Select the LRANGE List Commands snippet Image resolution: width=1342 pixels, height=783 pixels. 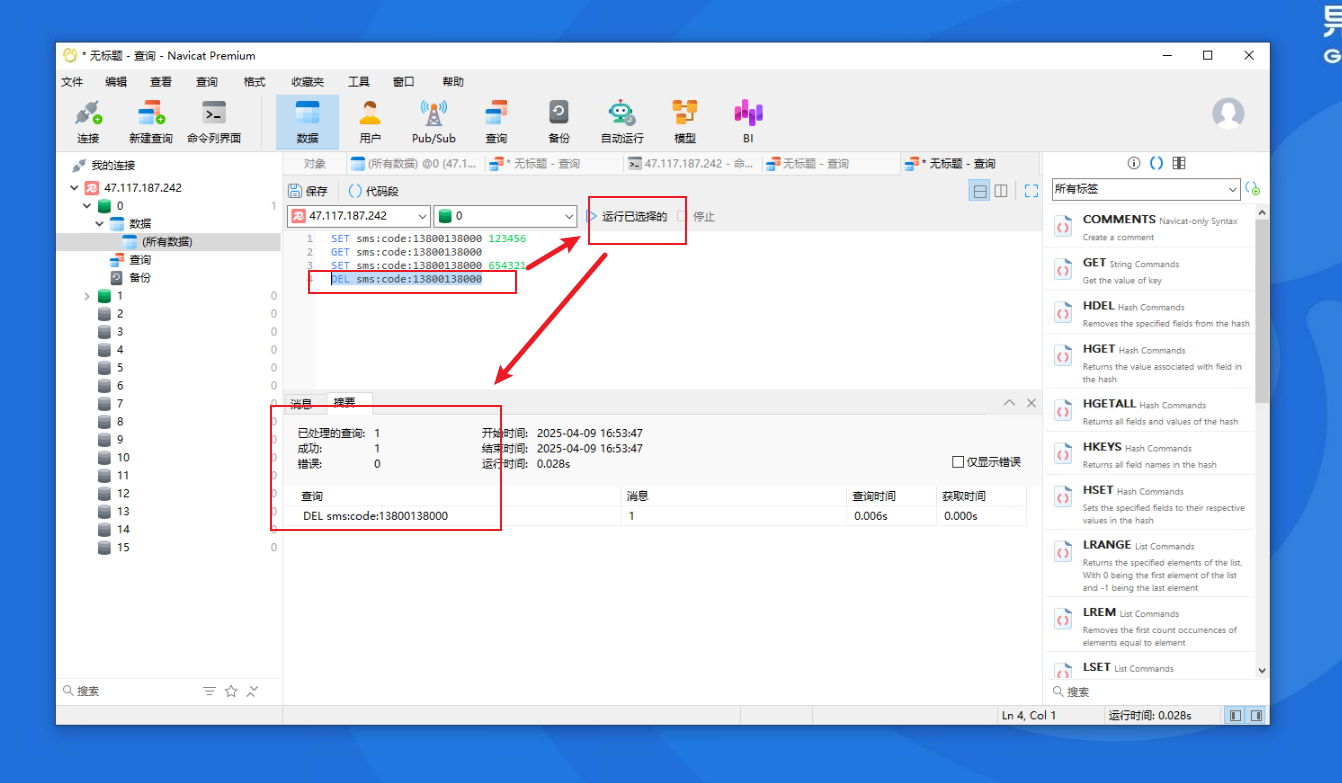click(1149, 566)
